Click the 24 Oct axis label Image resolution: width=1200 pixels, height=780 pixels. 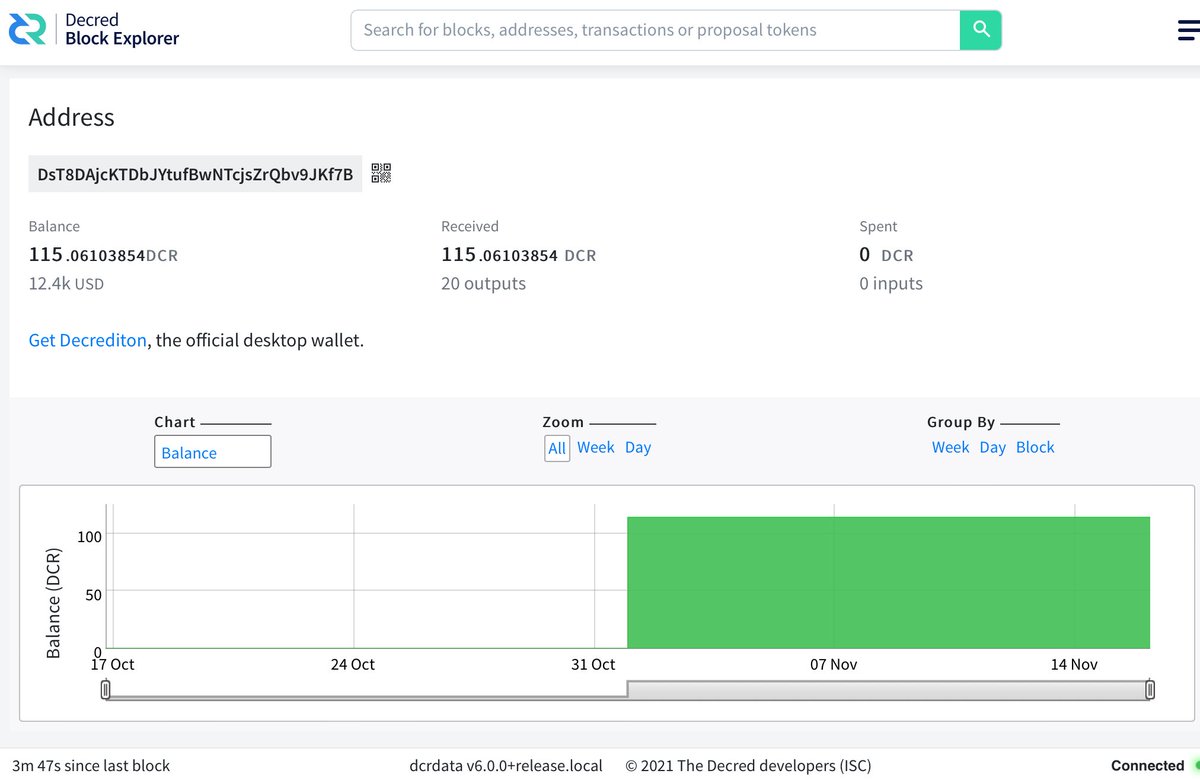coord(353,664)
